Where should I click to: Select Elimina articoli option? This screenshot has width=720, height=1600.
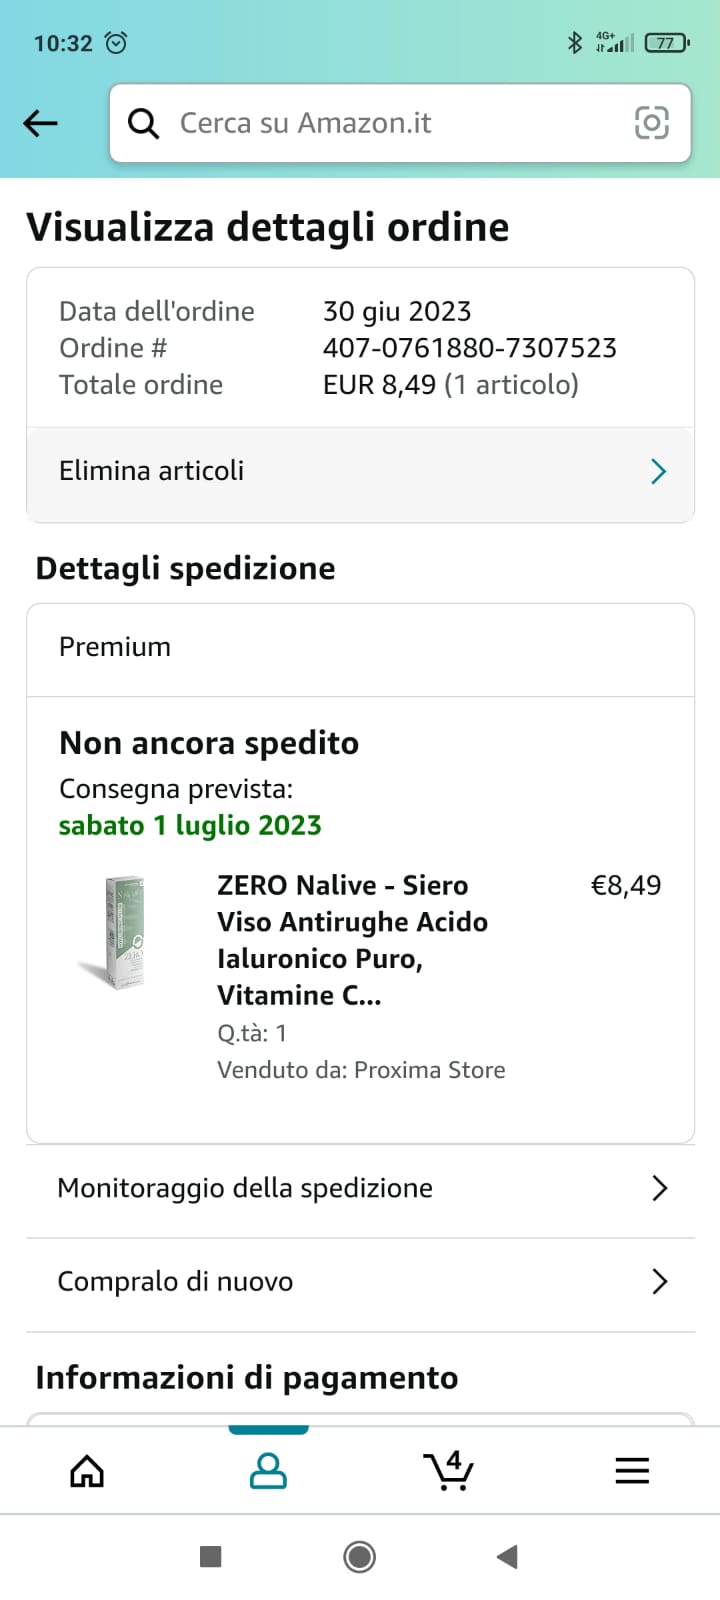[152, 471]
